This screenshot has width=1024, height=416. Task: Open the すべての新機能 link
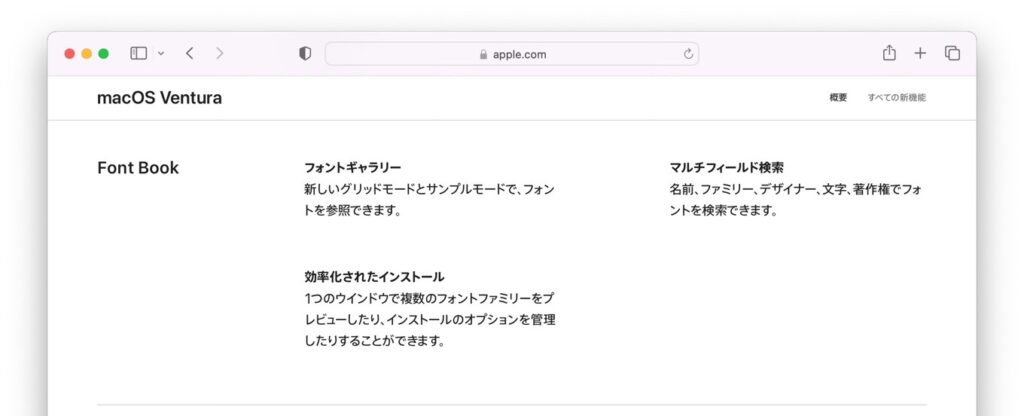point(896,97)
